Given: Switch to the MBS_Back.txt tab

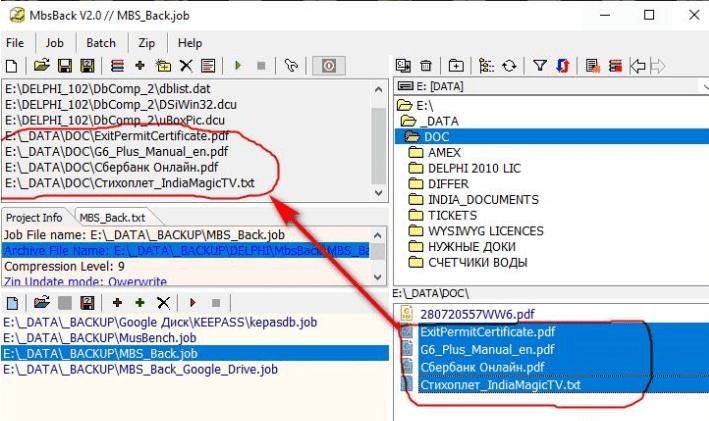Looking at the screenshot, I should click(x=112, y=217).
